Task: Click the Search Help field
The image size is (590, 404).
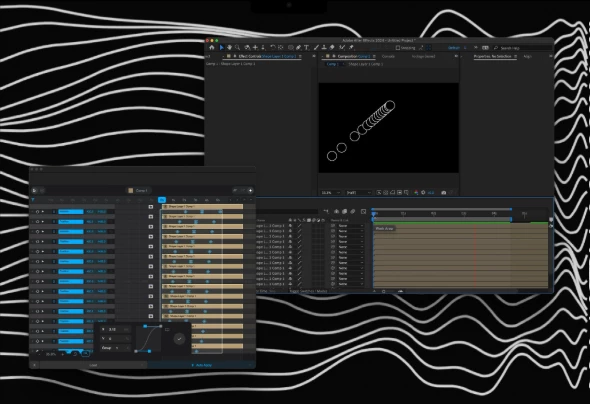Action: click(x=522, y=48)
